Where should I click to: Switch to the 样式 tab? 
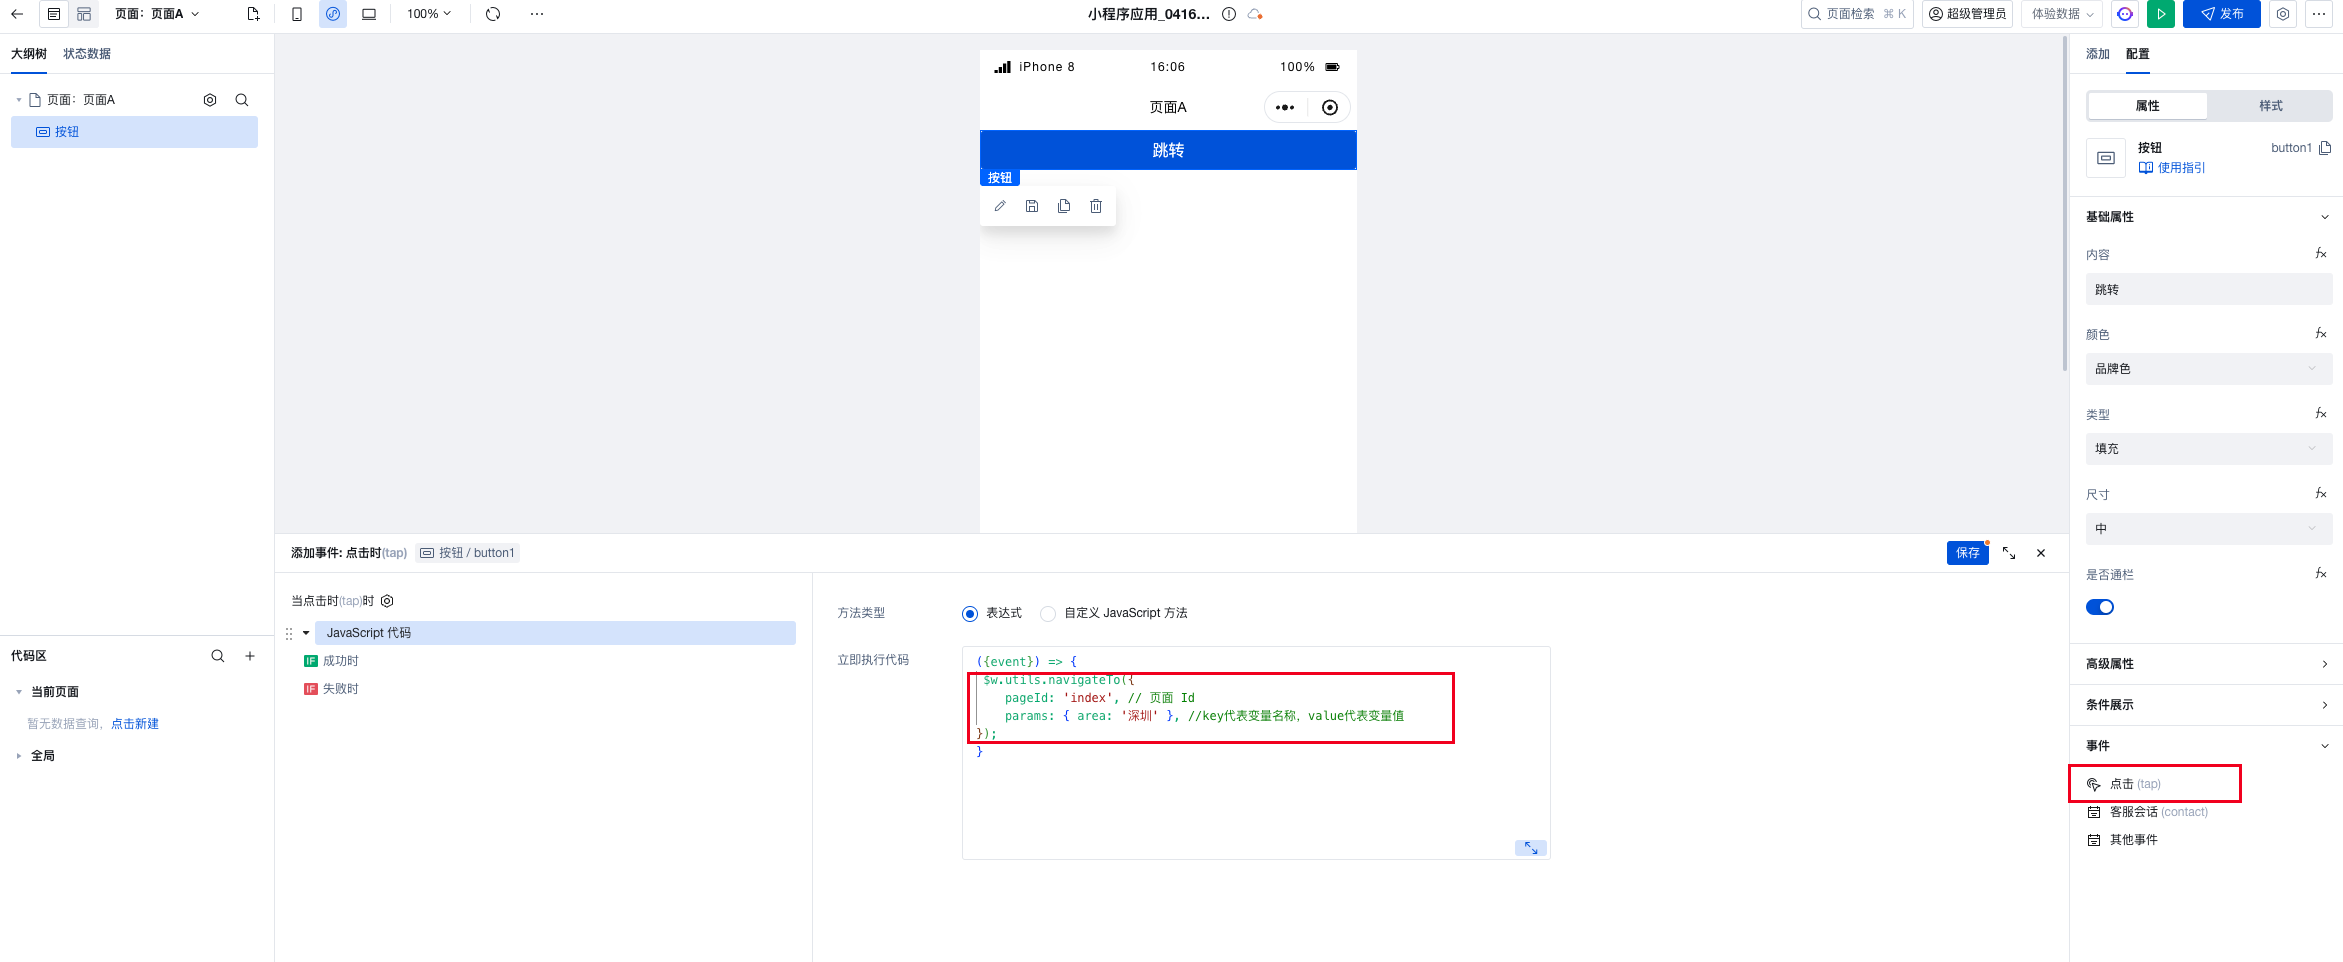2270,106
